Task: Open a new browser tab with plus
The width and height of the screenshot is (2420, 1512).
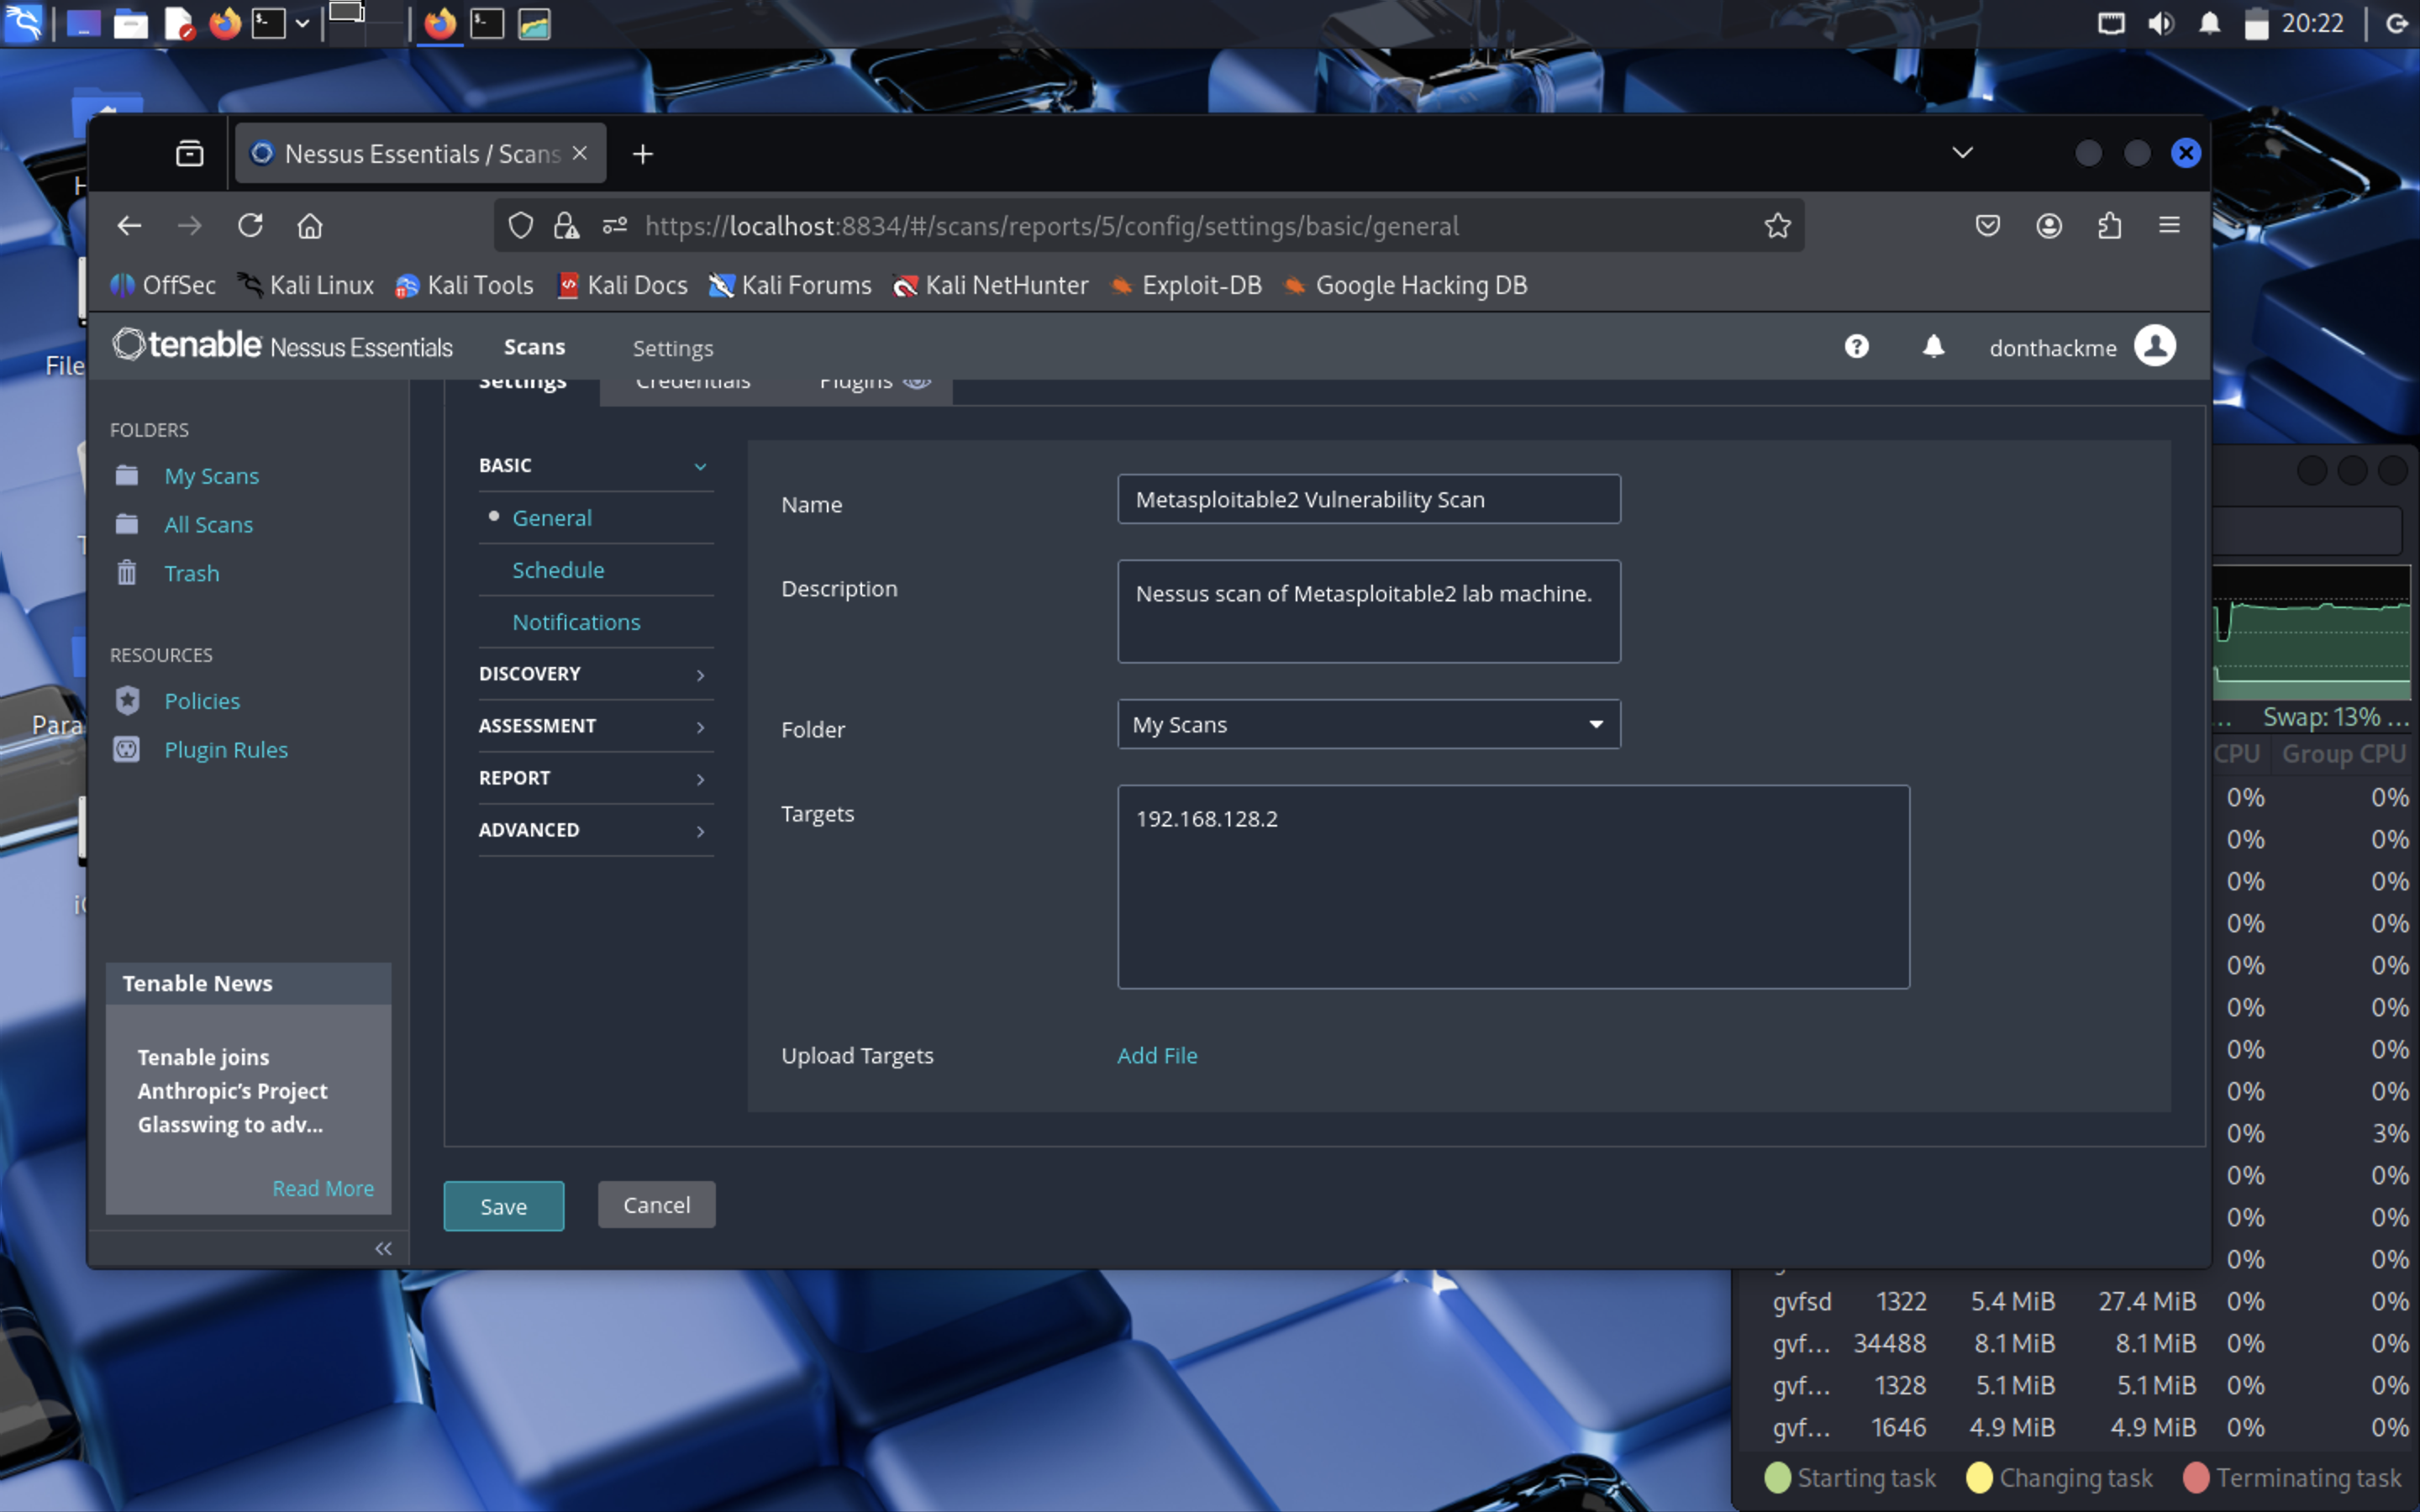Action: click(x=643, y=153)
